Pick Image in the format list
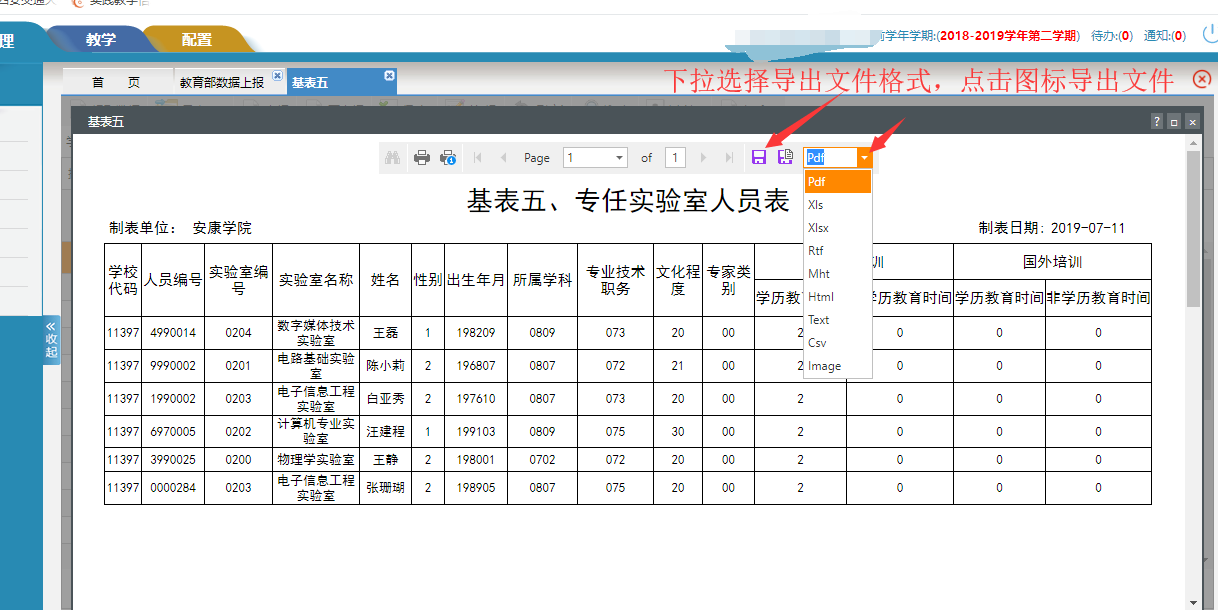The image size is (1218, 610). coord(824,366)
